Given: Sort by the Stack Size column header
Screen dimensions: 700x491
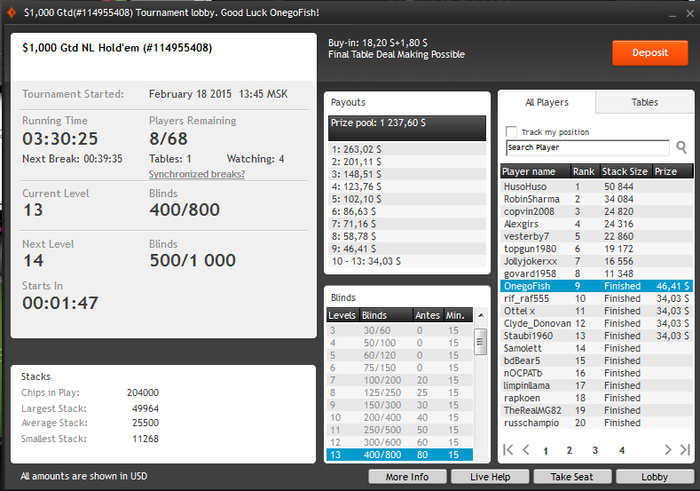Looking at the screenshot, I should click(626, 171).
